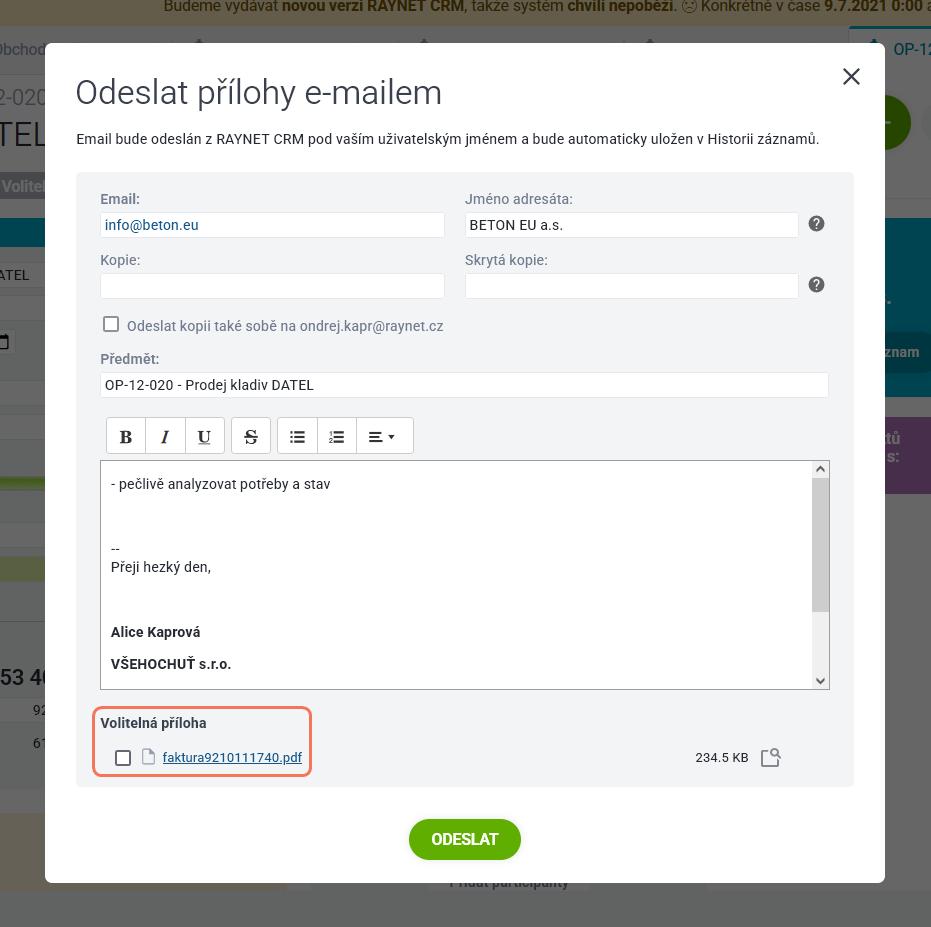Edit the Předmět subject field
The image size is (931, 927).
(464, 385)
